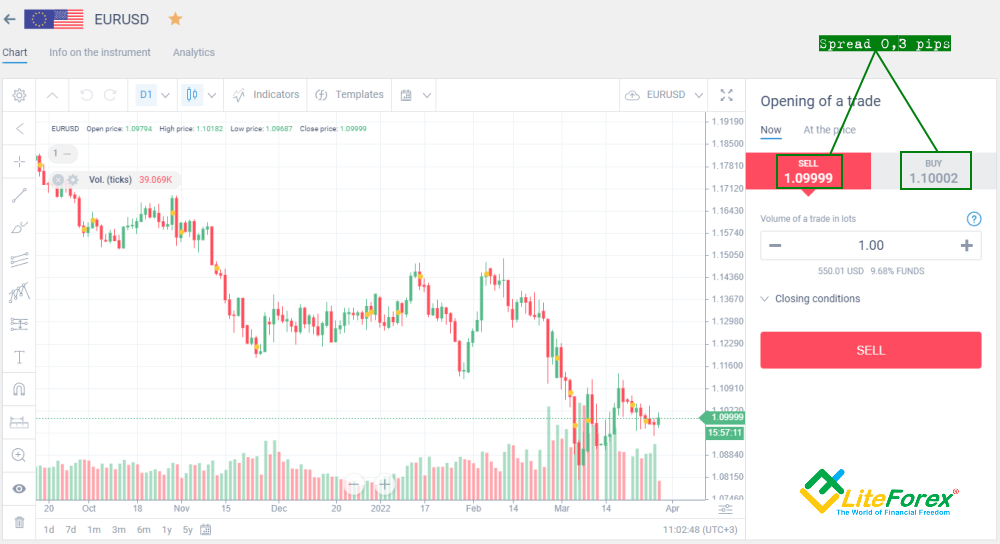
Task: Expand chart to fullscreen
Action: [726, 95]
